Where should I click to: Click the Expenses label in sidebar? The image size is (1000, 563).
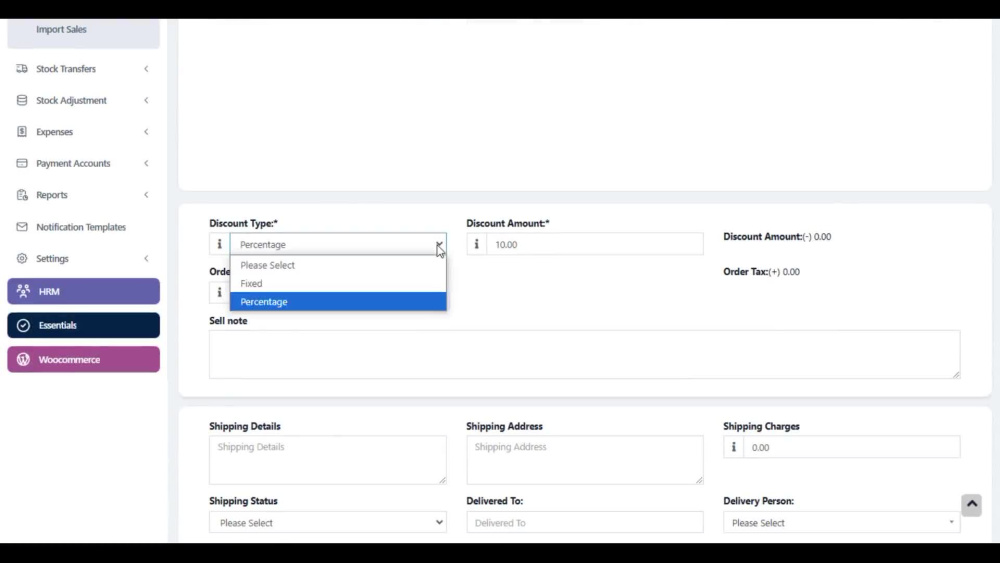[x=54, y=131]
